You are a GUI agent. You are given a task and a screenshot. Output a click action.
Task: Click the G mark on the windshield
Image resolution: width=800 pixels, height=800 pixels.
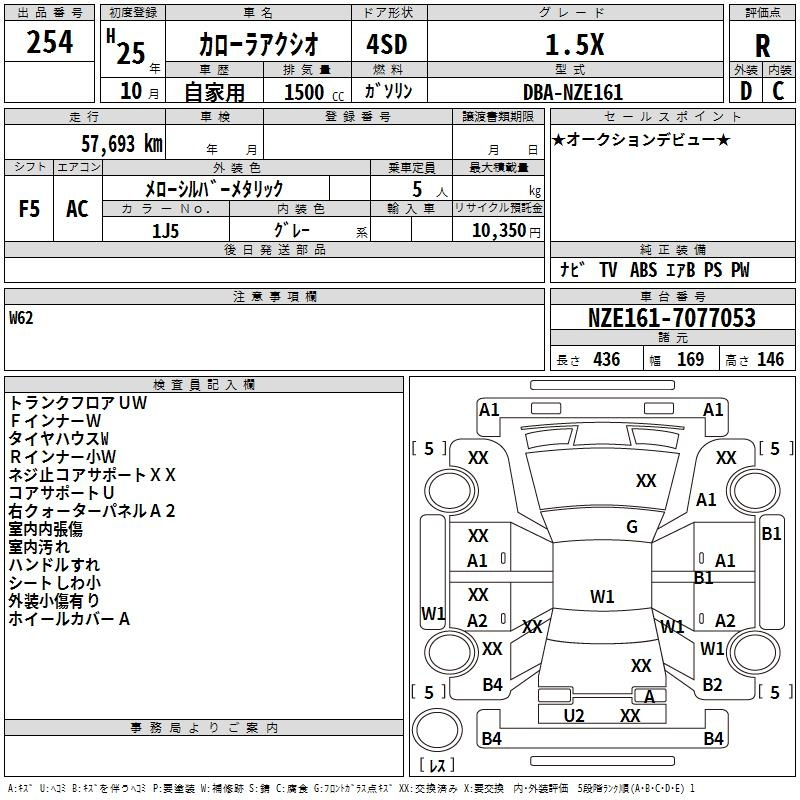[x=632, y=527]
